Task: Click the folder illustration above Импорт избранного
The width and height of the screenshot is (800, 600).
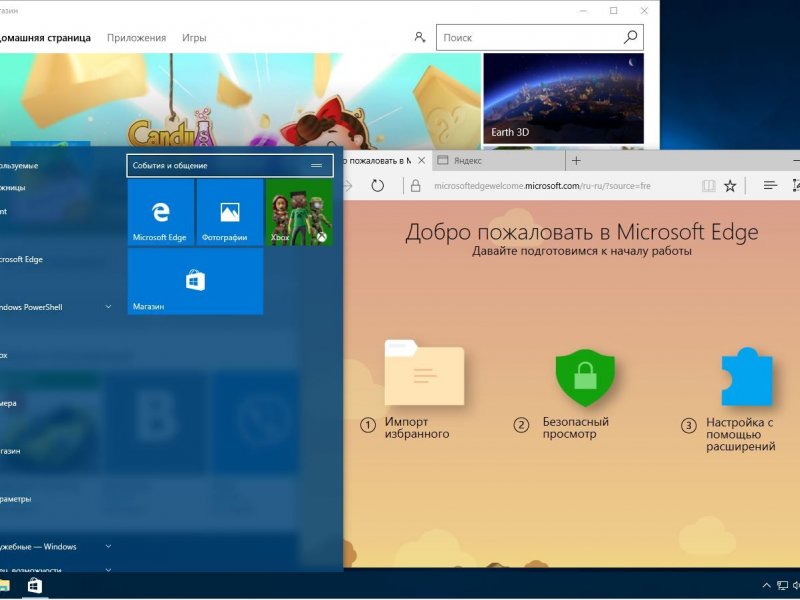Action: (424, 372)
